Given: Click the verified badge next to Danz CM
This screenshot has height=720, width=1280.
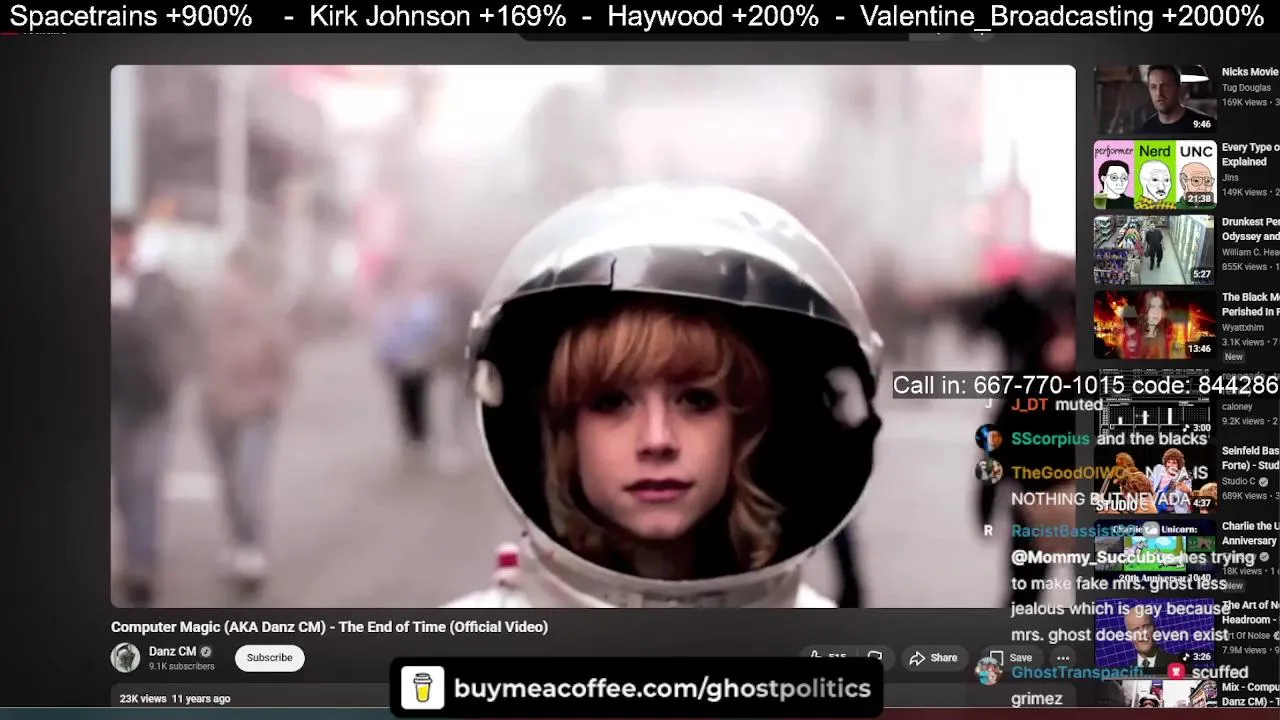Looking at the screenshot, I should click(x=206, y=652).
